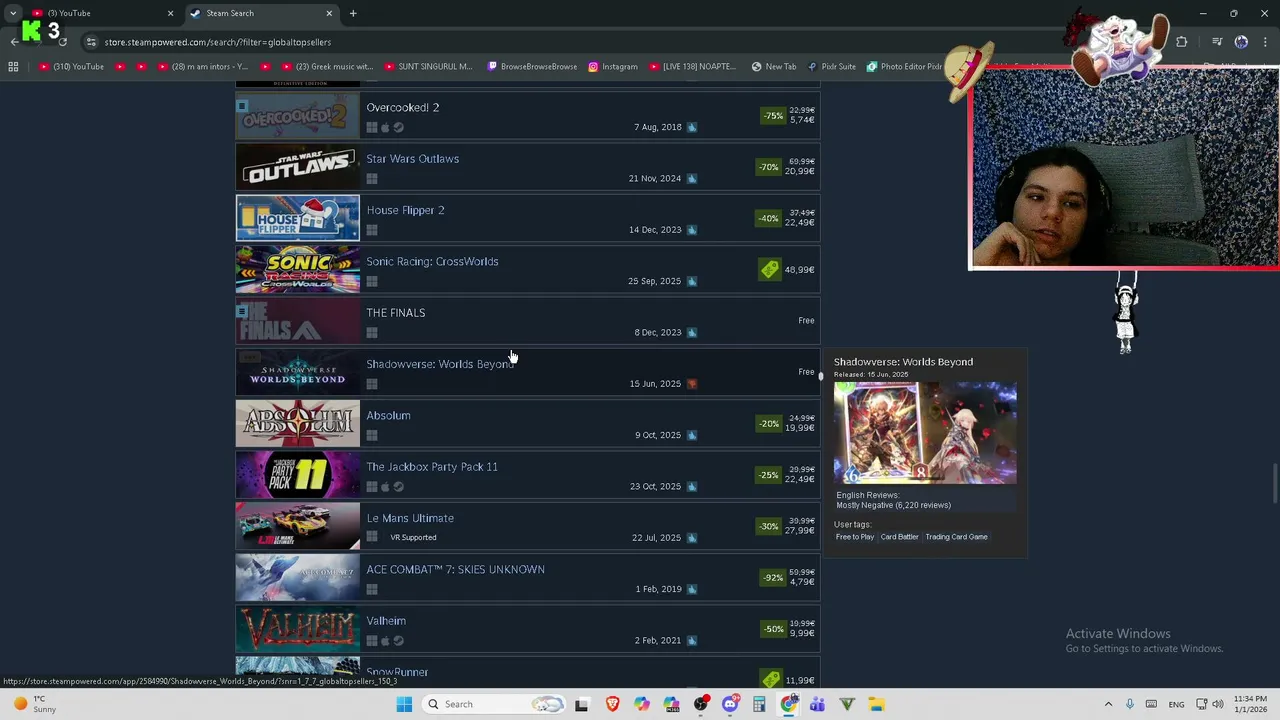Open the ENG language indicator in the tray
This screenshot has width=1280, height=720.
(x=1176, y=704)
